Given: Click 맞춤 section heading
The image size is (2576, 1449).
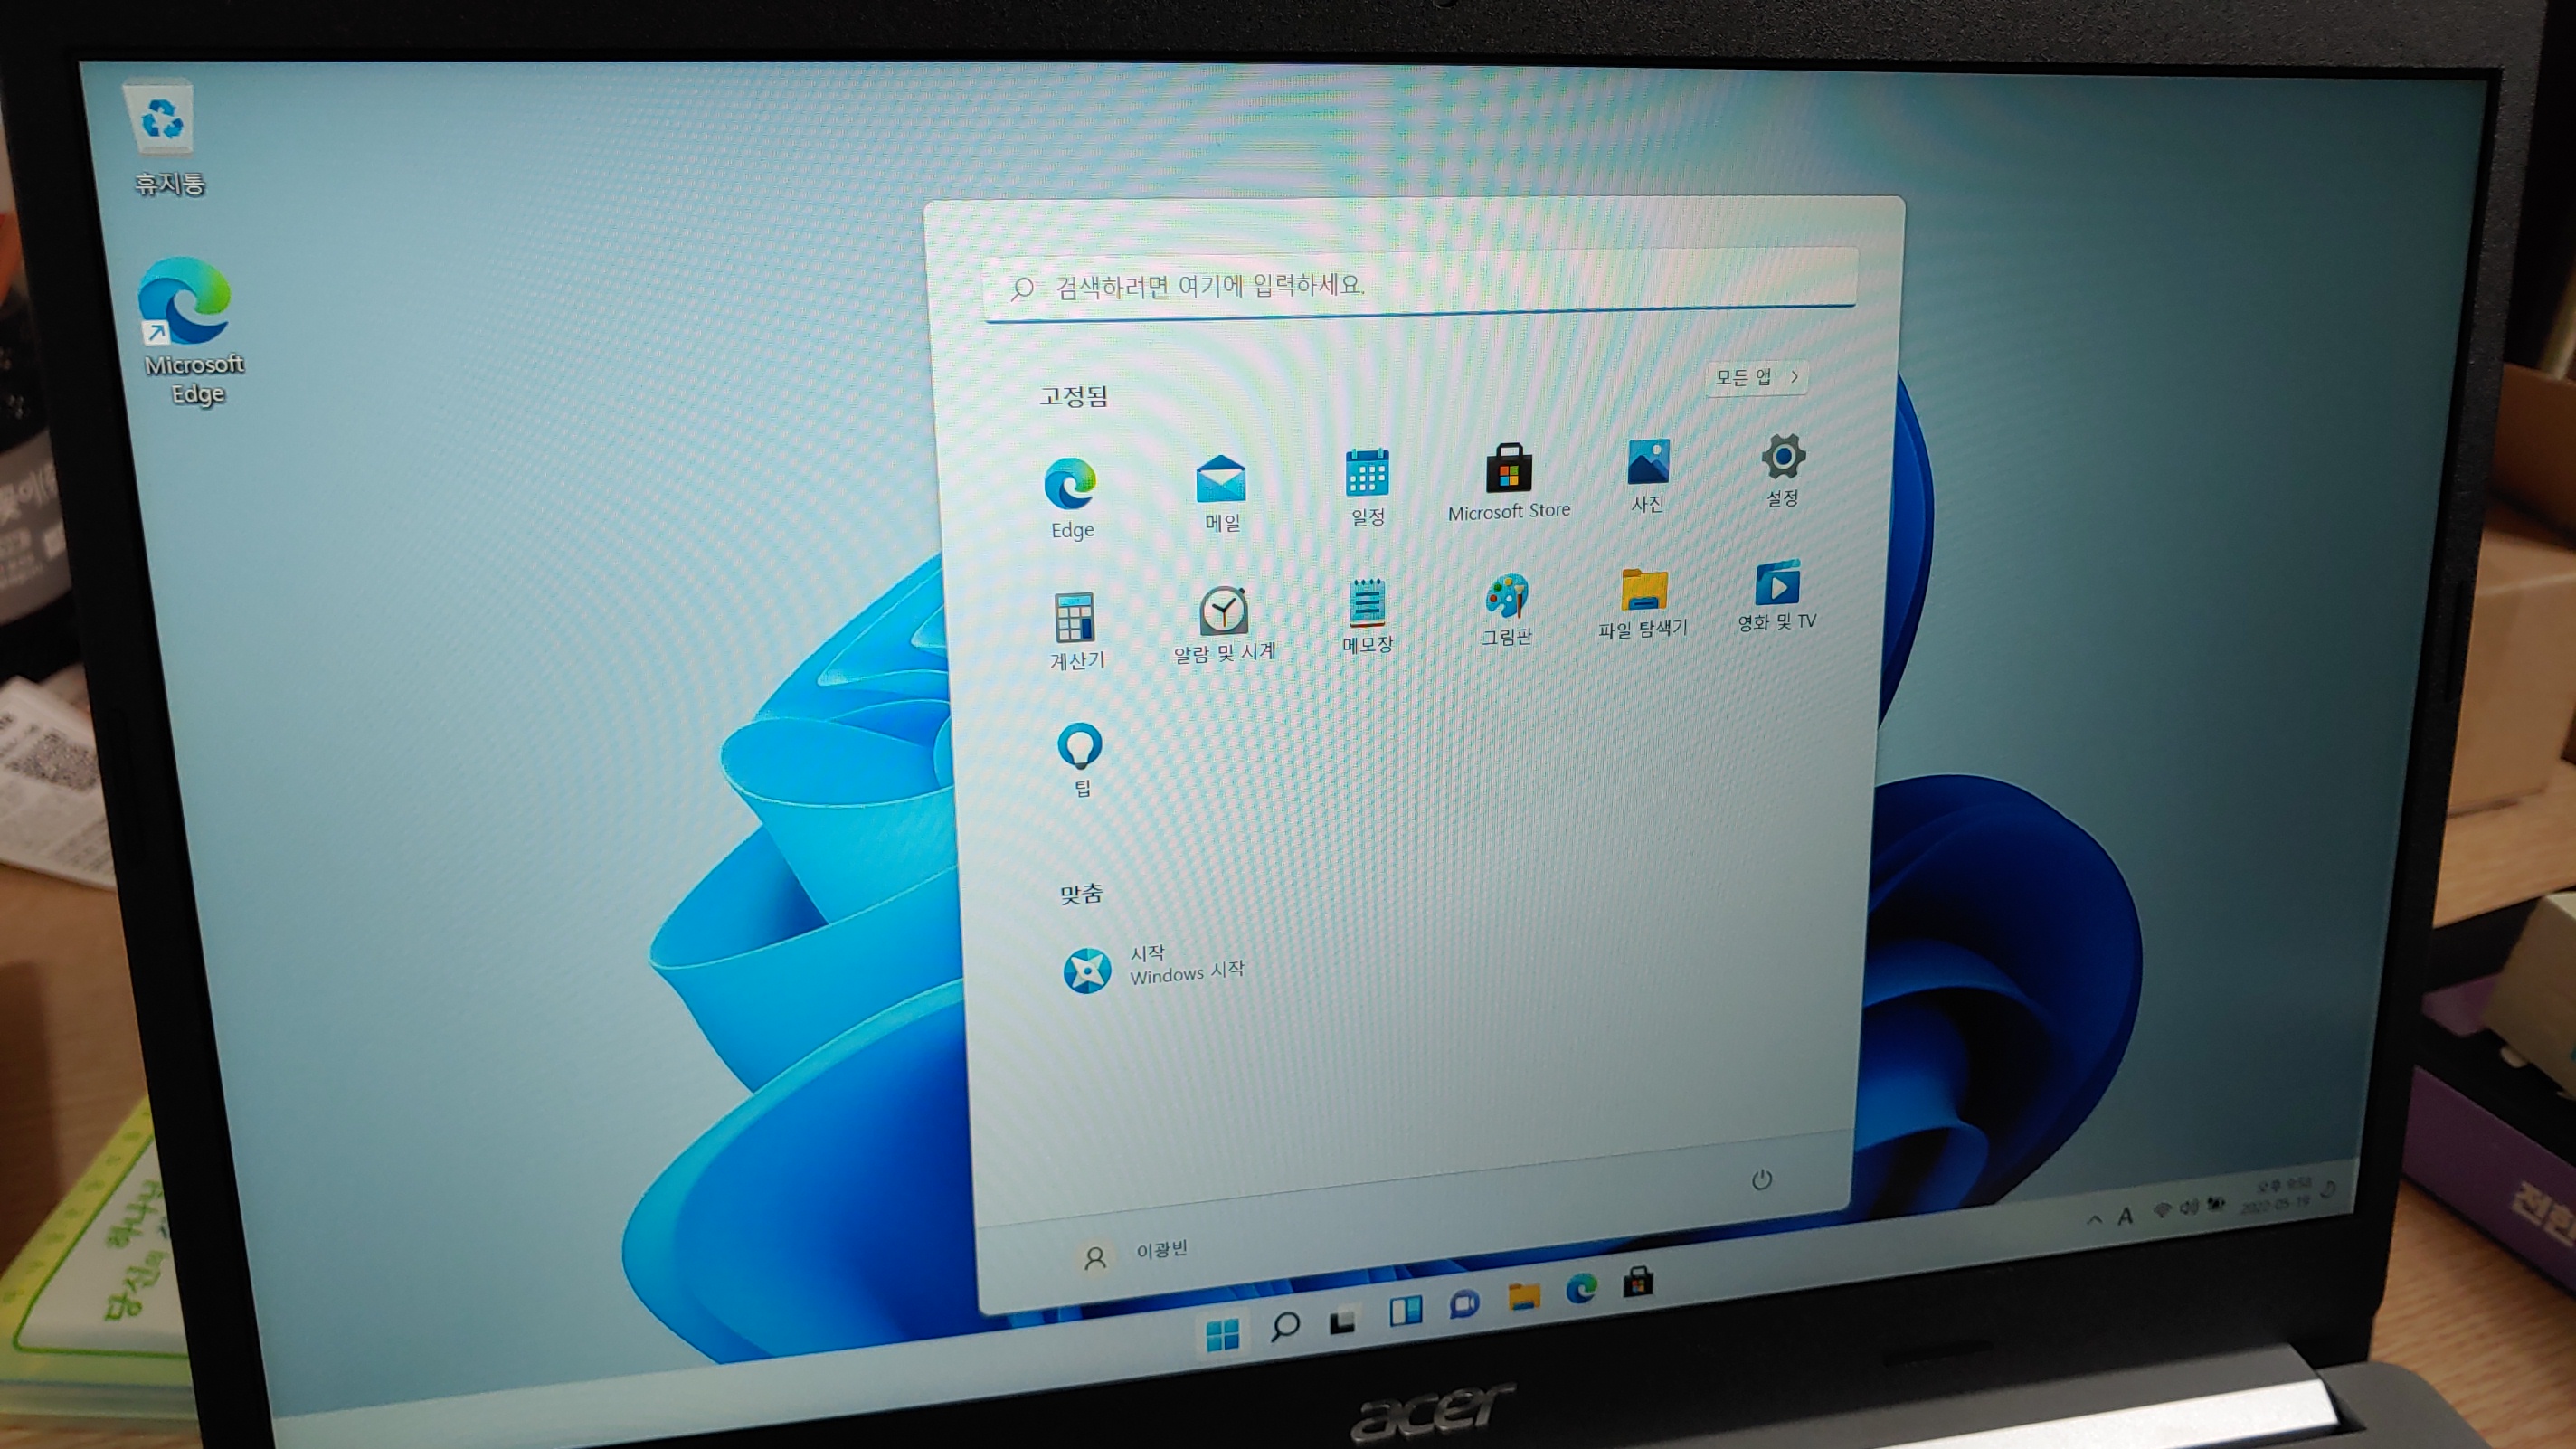Looking at the screenshot, I should 1081,893.
